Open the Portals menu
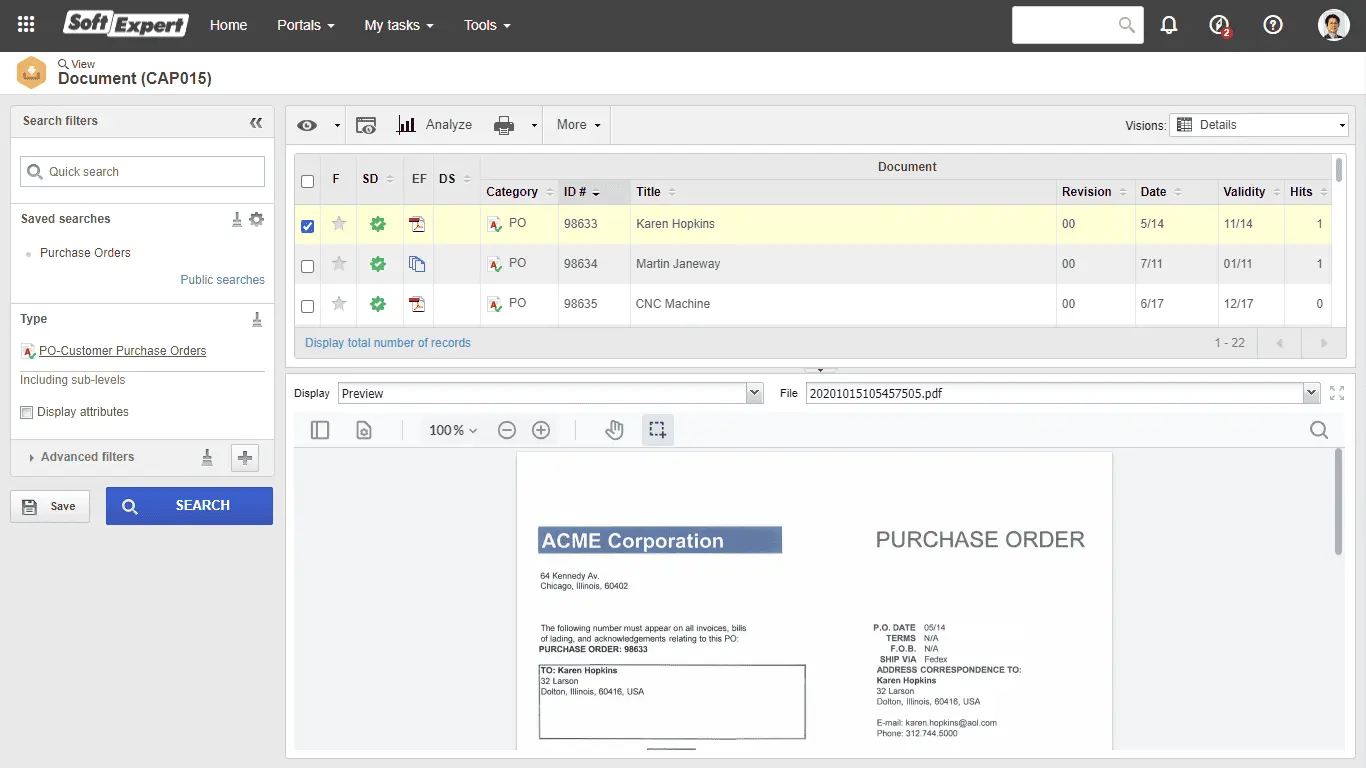This screenshot has width=1366, height=768. click(x=305, y=25)
